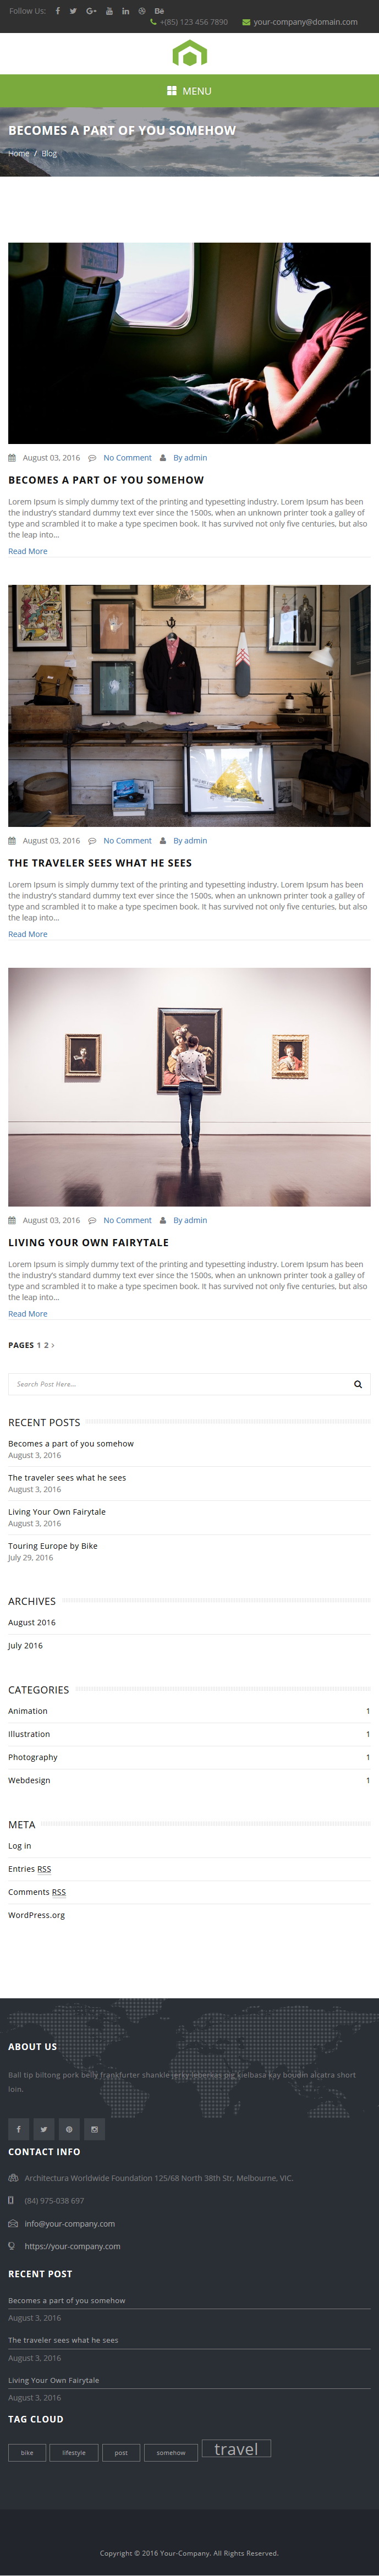Image resolution: width=379 pixels, height=2576 pixels.
Task: Open the Twitter icon in the top bar
Action: click(x=73, y=11)
